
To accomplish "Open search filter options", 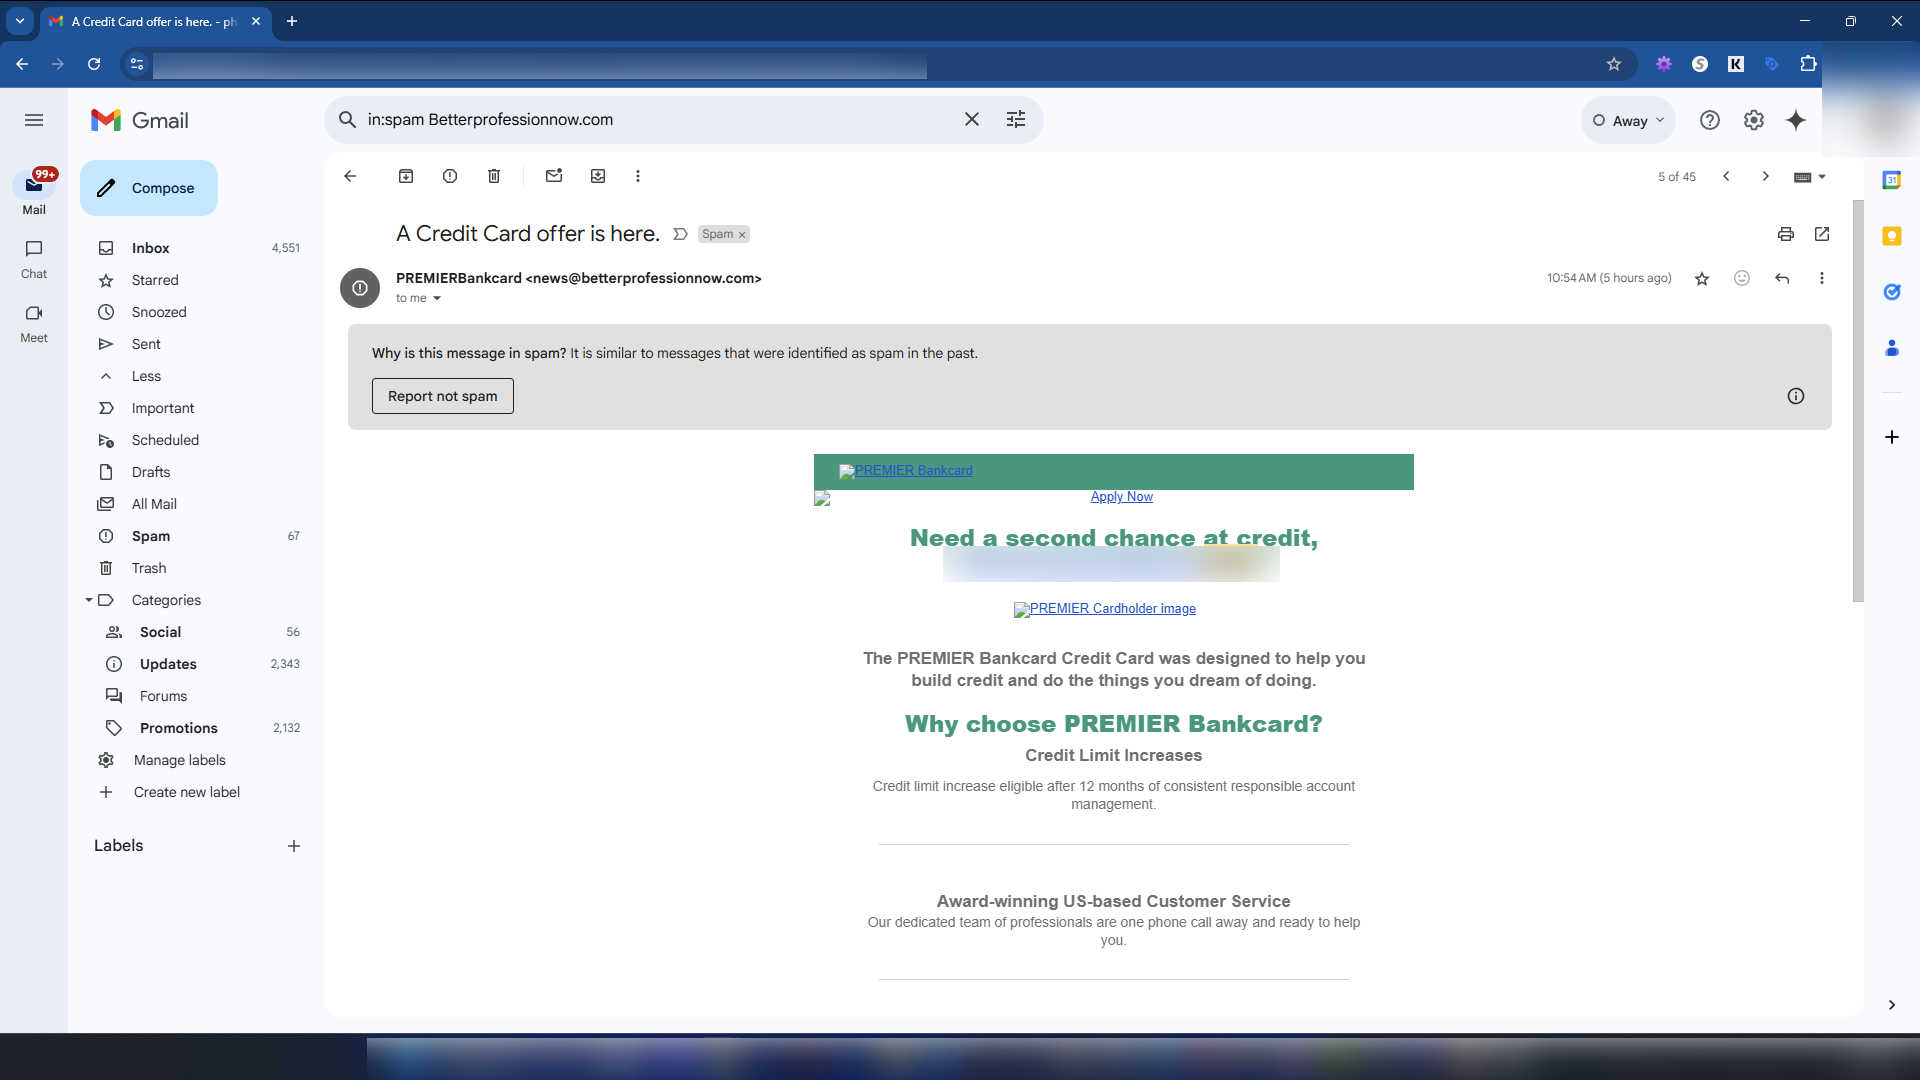I will tap(1016, 119).
